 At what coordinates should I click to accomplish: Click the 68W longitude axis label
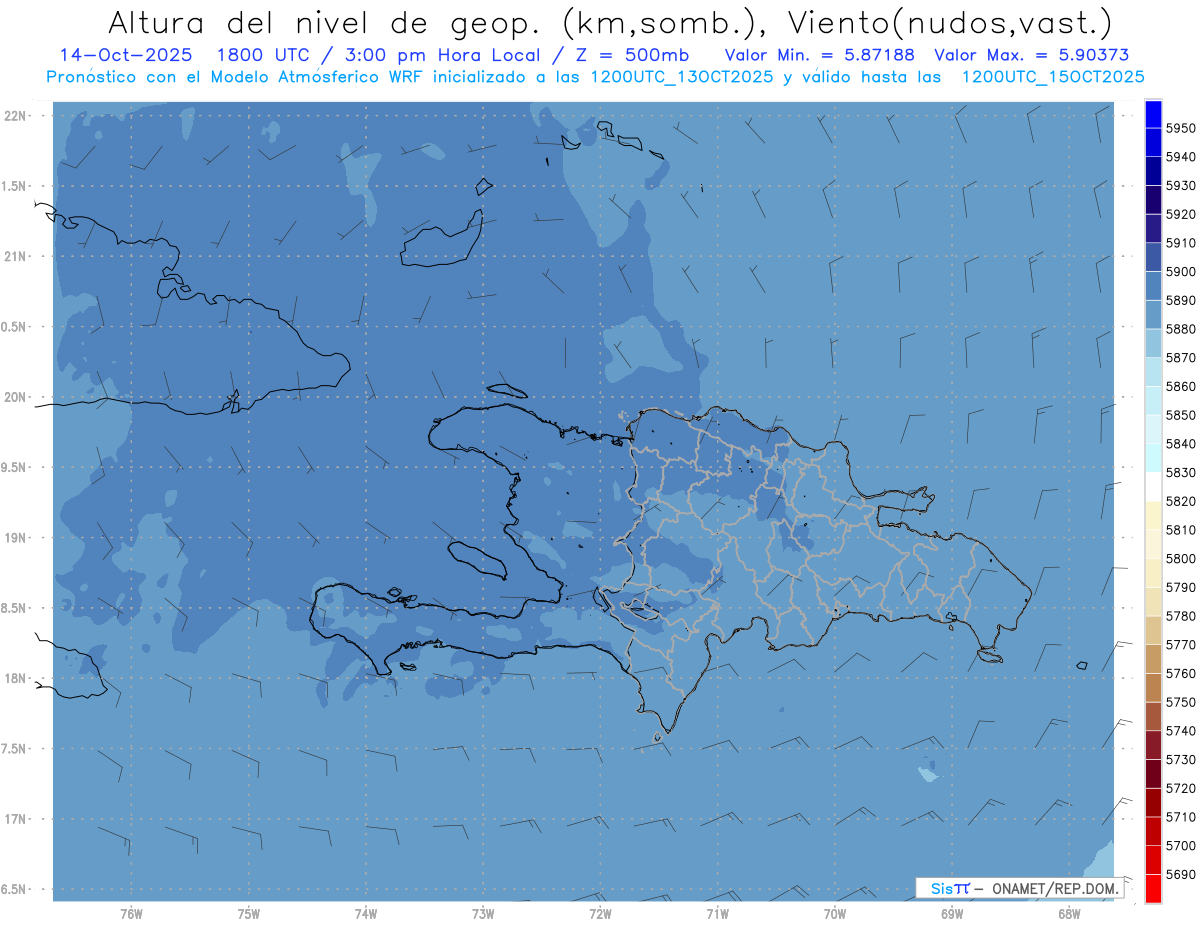1069,913
